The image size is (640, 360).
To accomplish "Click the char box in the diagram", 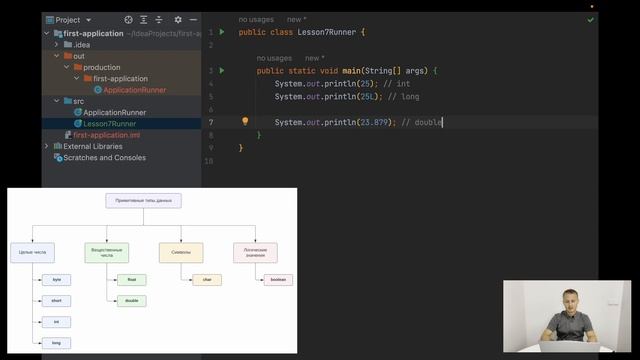I will point(207,280).
